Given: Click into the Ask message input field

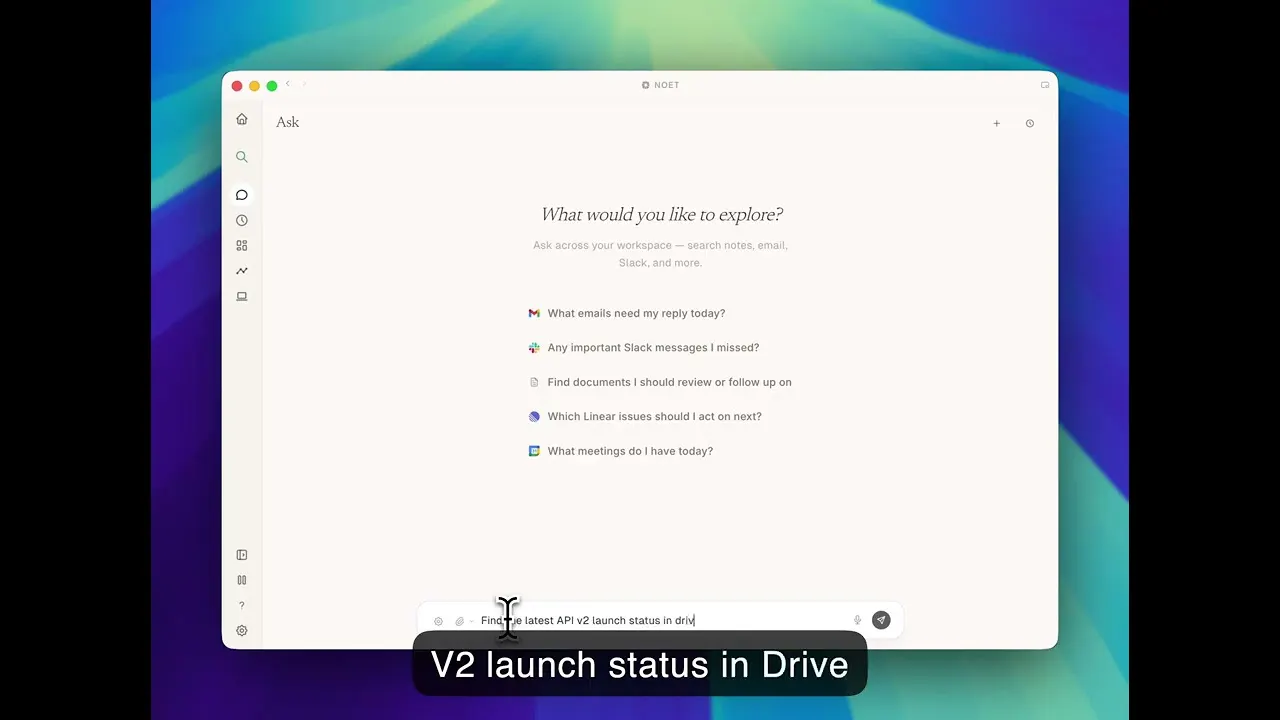Looking at the screenshot, I should [660, 620].
